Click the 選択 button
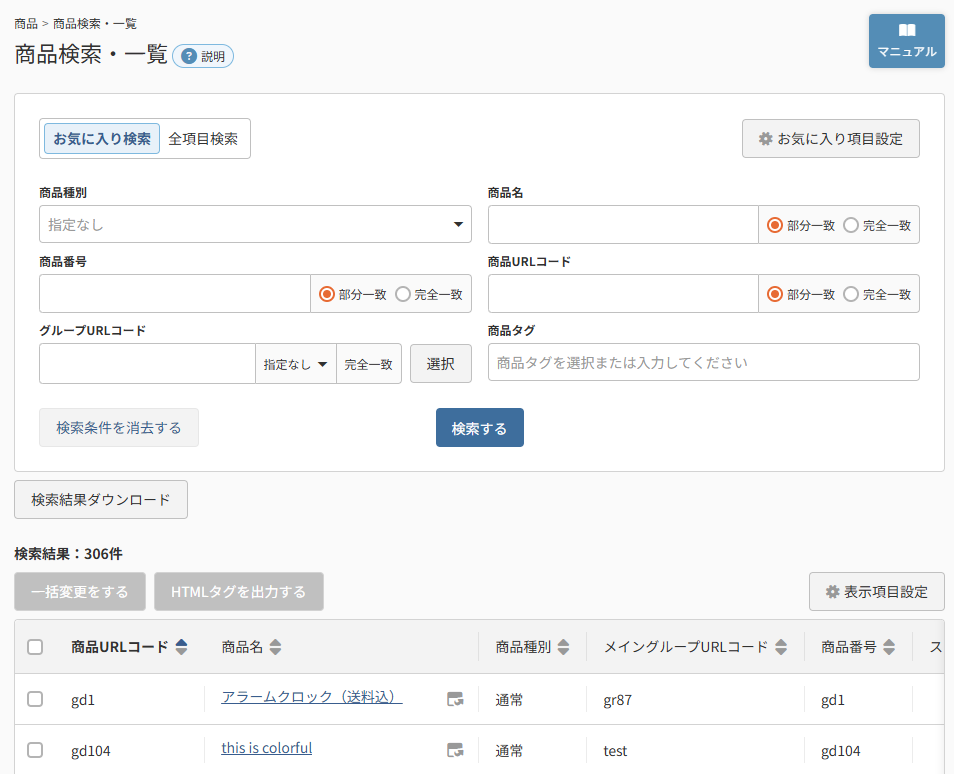954x774 pixels. pyautogui.click(x=440, y=364)
